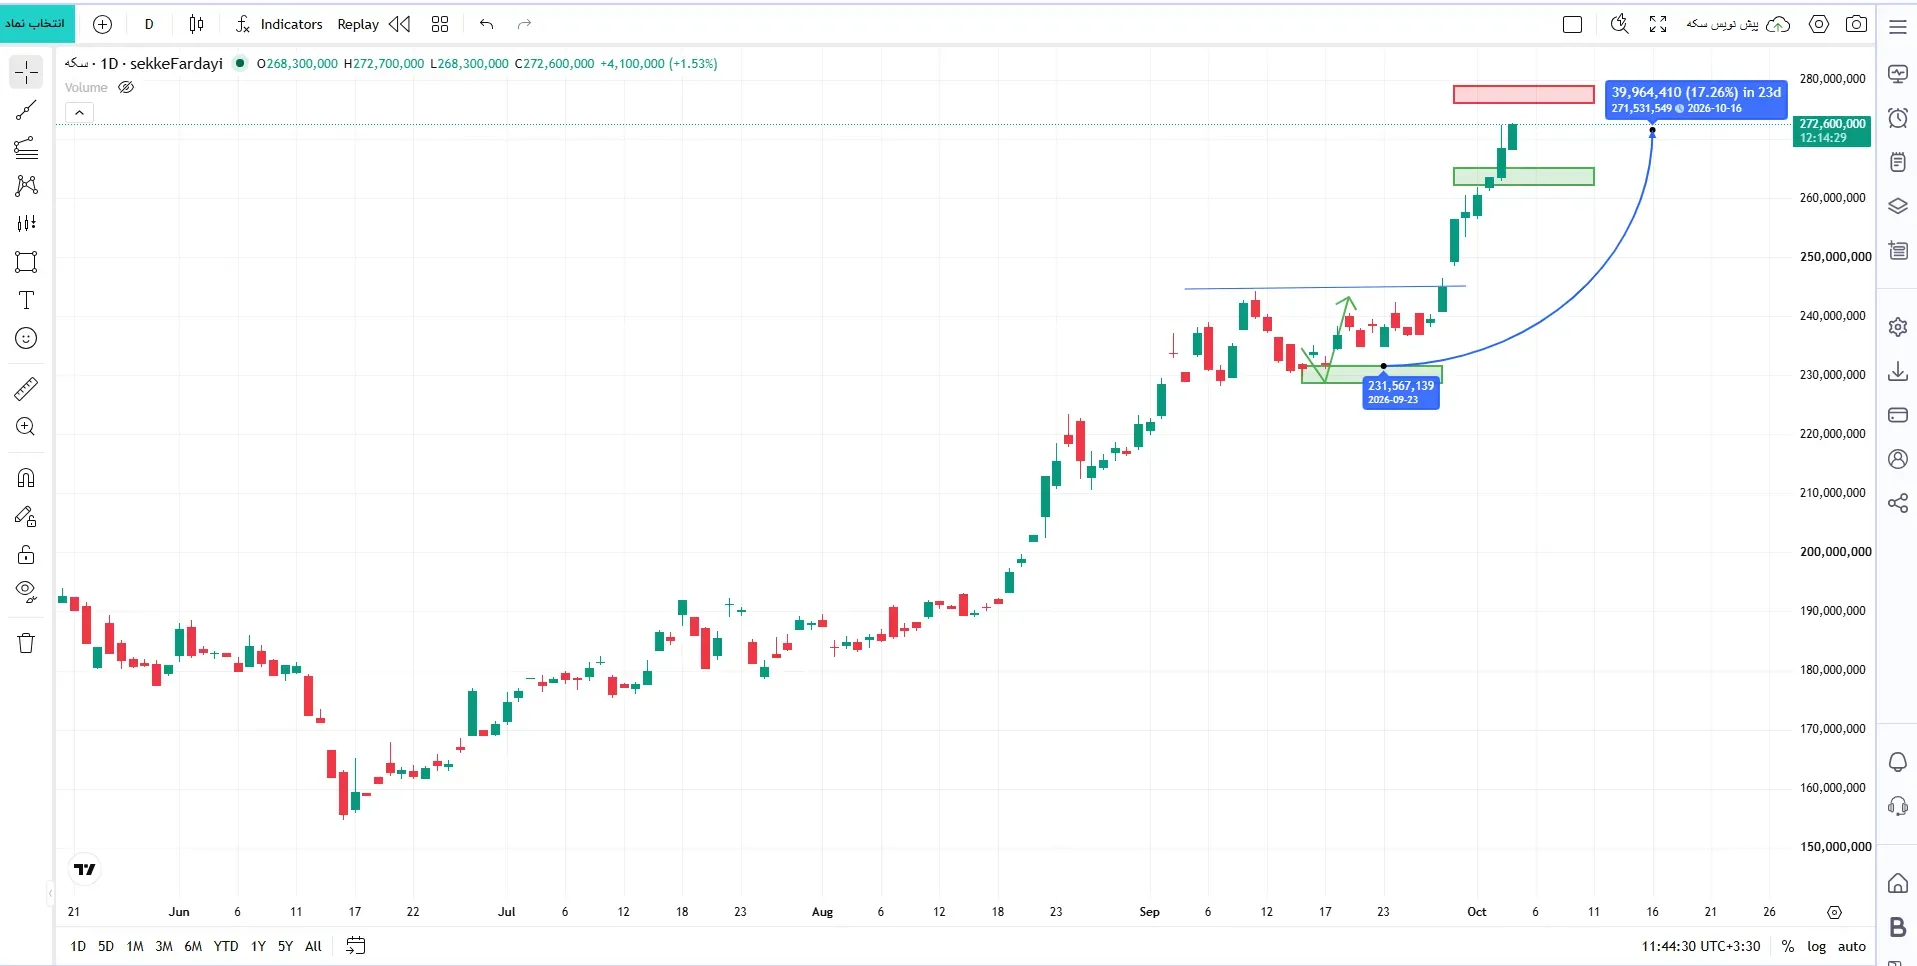Open the hamburger menu at top right

pyautogui.click(x=1897, y=26)
